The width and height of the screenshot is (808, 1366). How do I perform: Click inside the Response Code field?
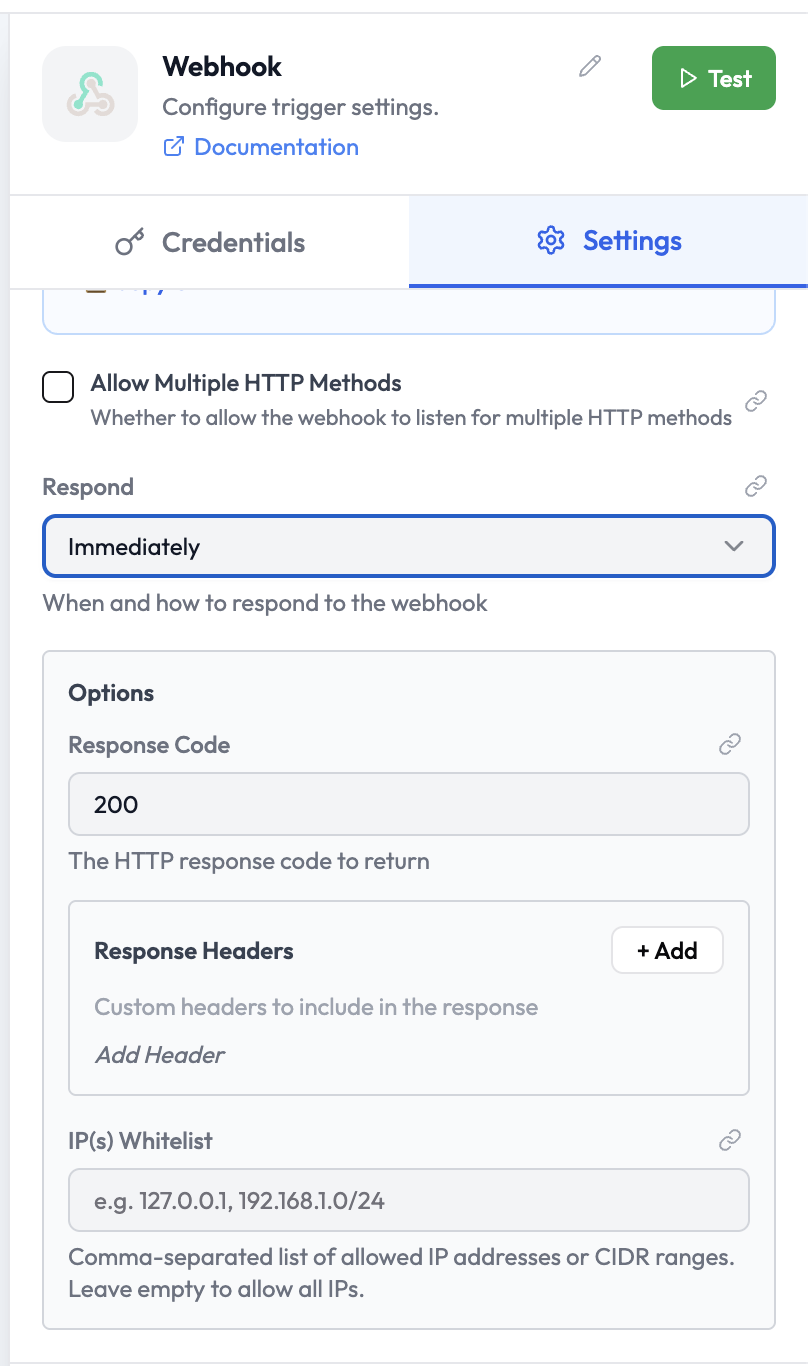tap(408, 804)
